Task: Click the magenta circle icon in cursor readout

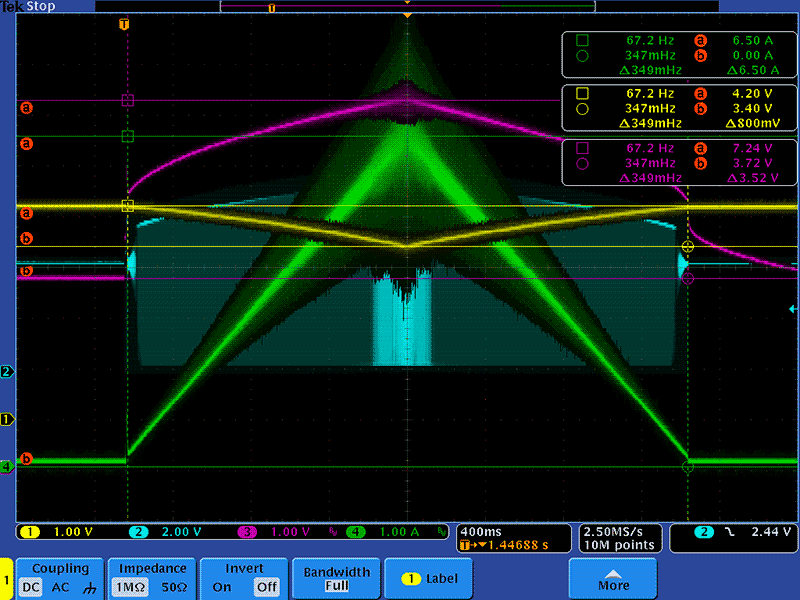Action: pos(582,163)
